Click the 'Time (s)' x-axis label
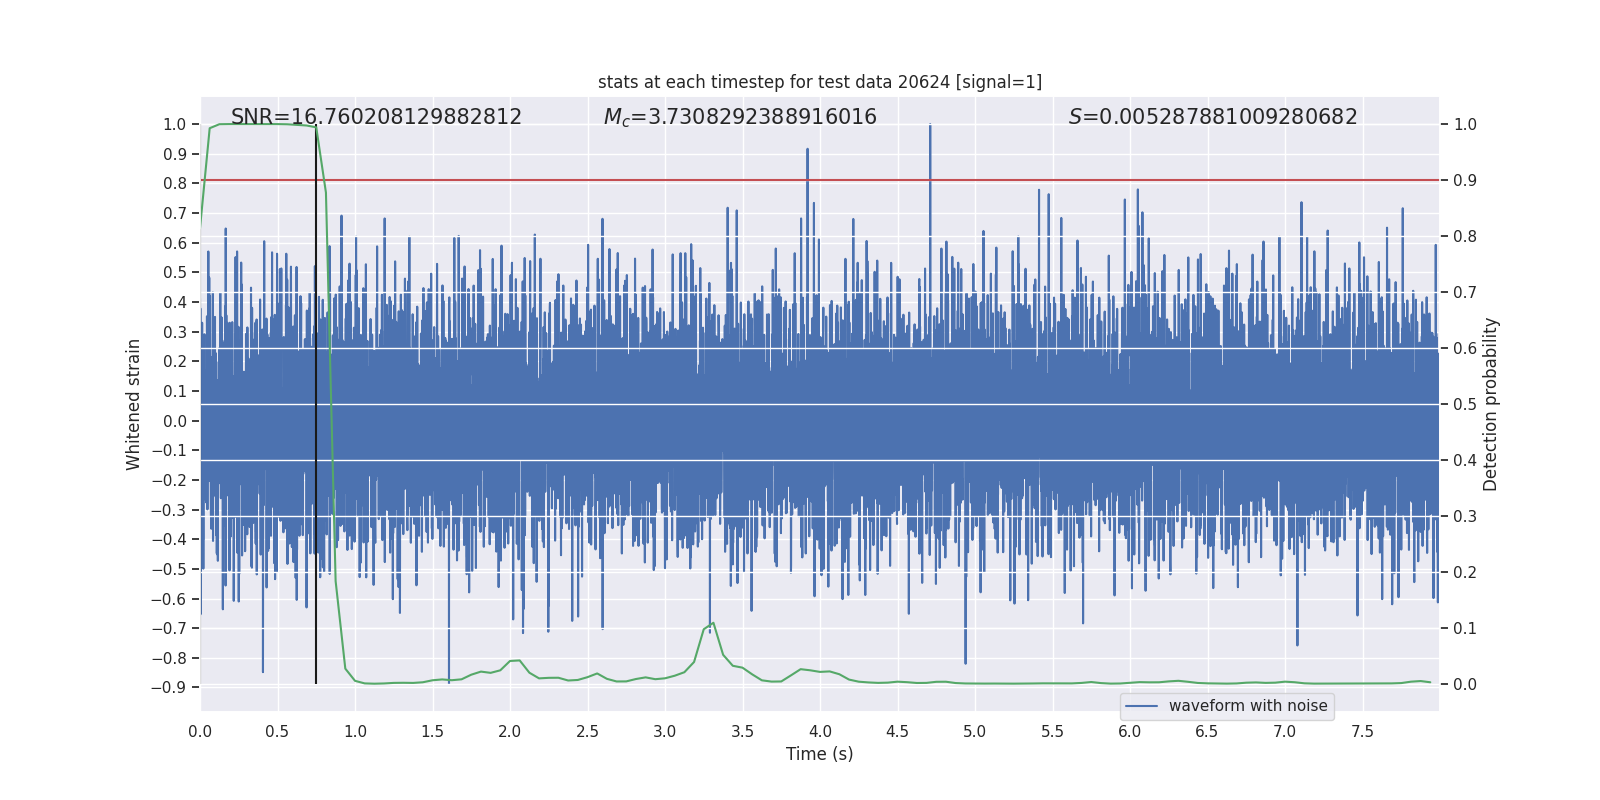The width and height of the screenshot is (1600, 800). coord(820,754)
